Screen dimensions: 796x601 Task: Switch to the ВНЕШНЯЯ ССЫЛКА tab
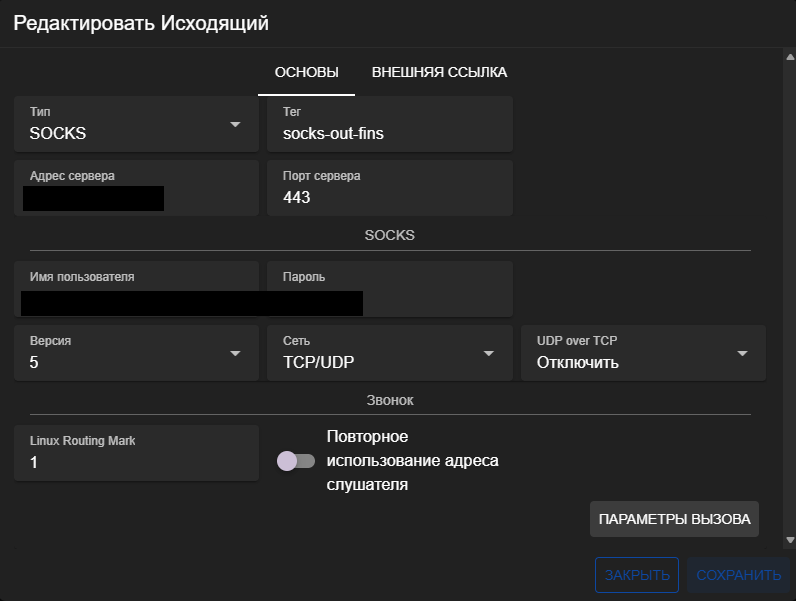point(439,72)
